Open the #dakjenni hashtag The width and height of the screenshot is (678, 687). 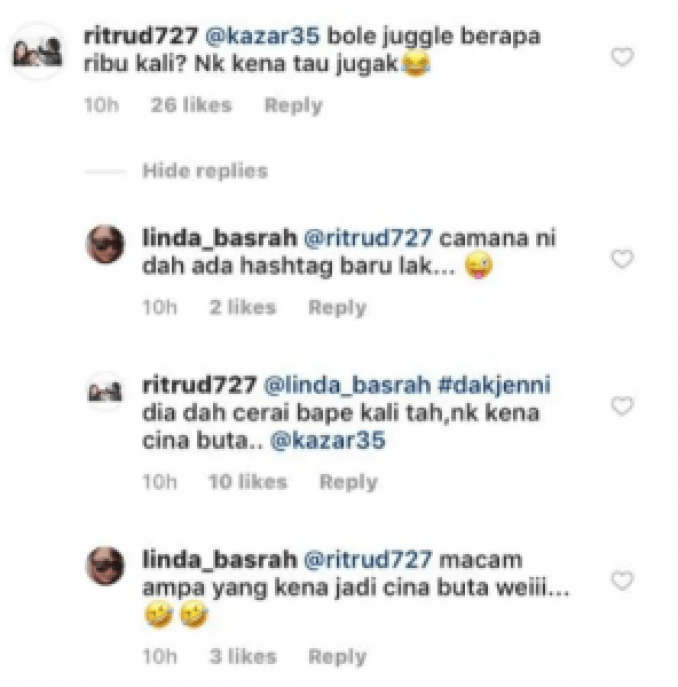[494, 385]
